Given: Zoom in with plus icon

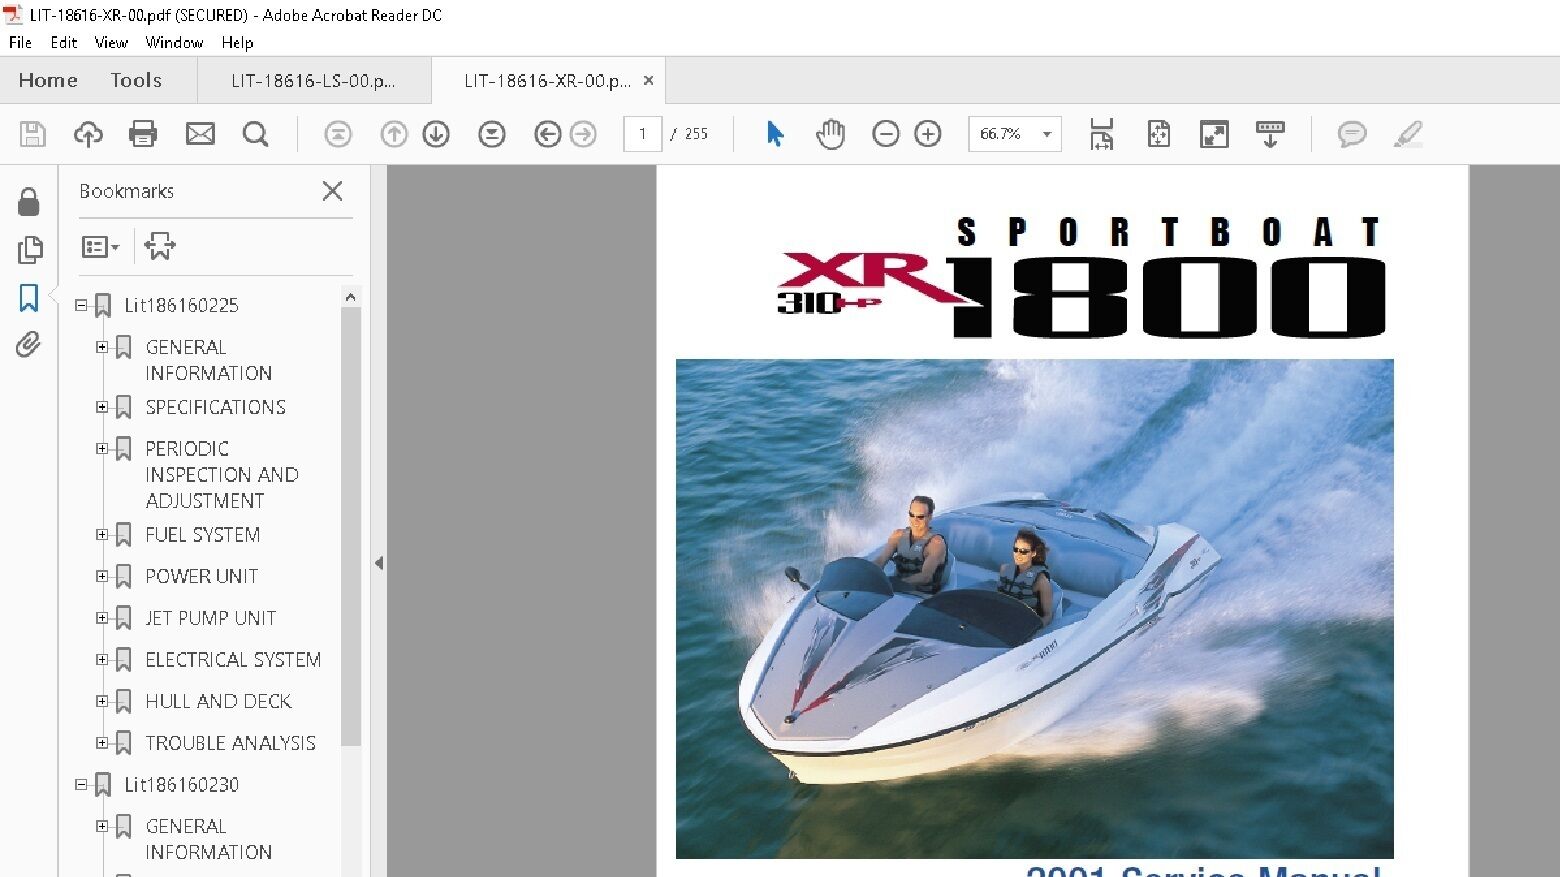Looking at the screenshot, I should tap(928, 134).
